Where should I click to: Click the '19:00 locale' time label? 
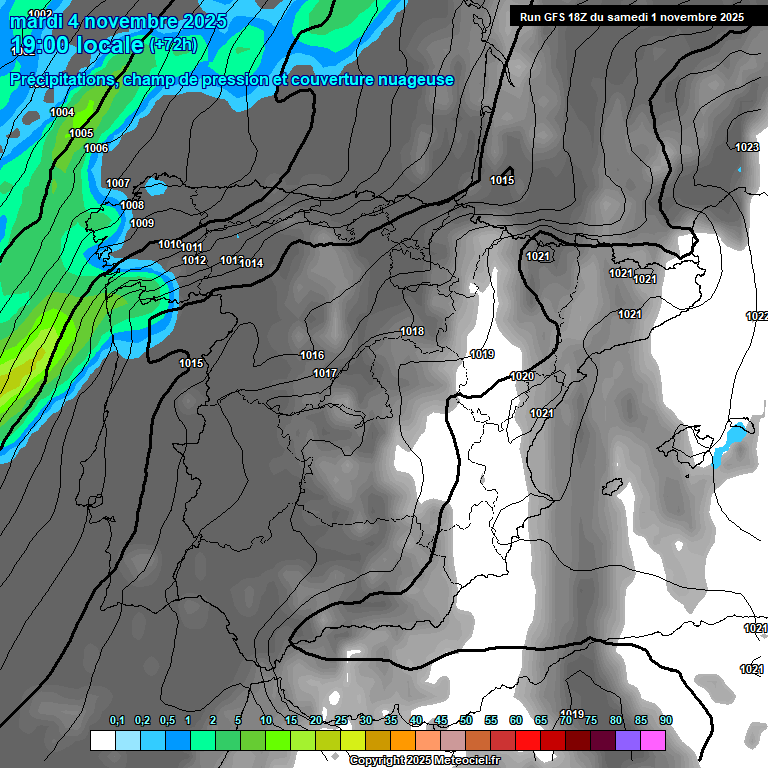tap(77, 45)
